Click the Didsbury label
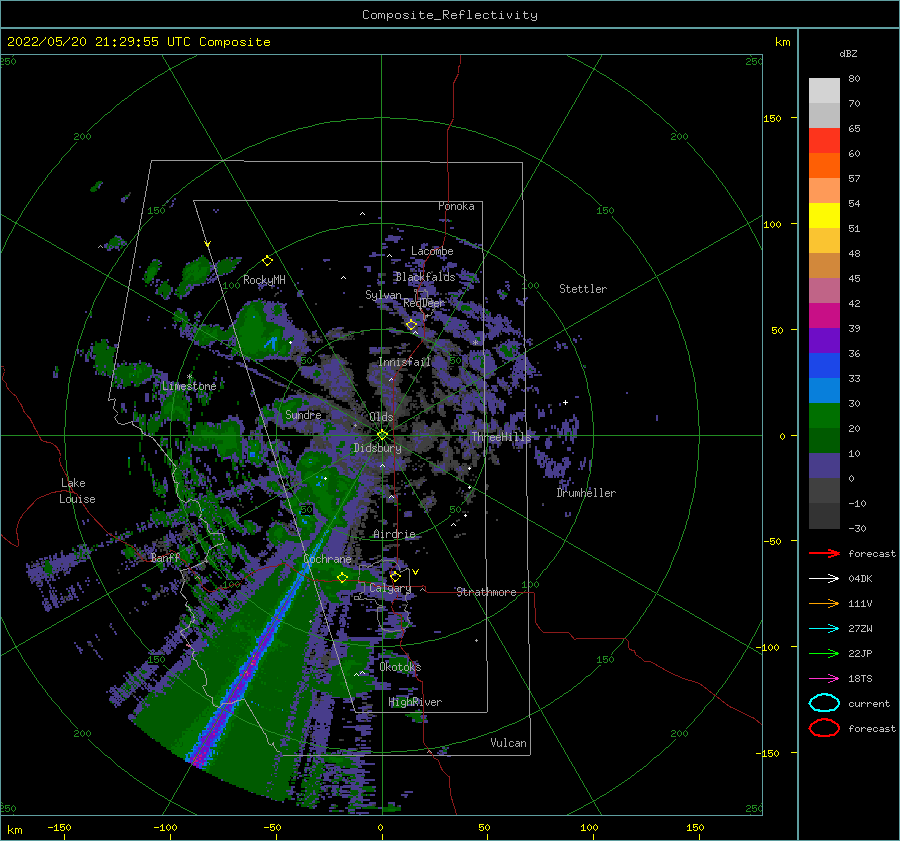 click(378, 448)
